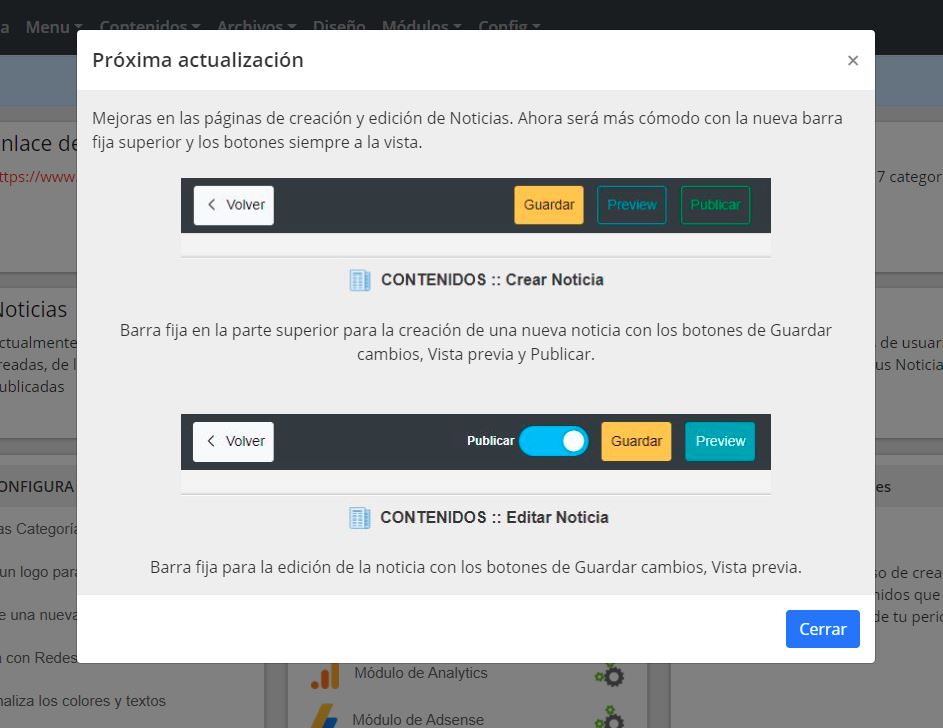Click the Editar Noticia document icon
This screenshot has width=943, height=728.
tap(360, 518)
